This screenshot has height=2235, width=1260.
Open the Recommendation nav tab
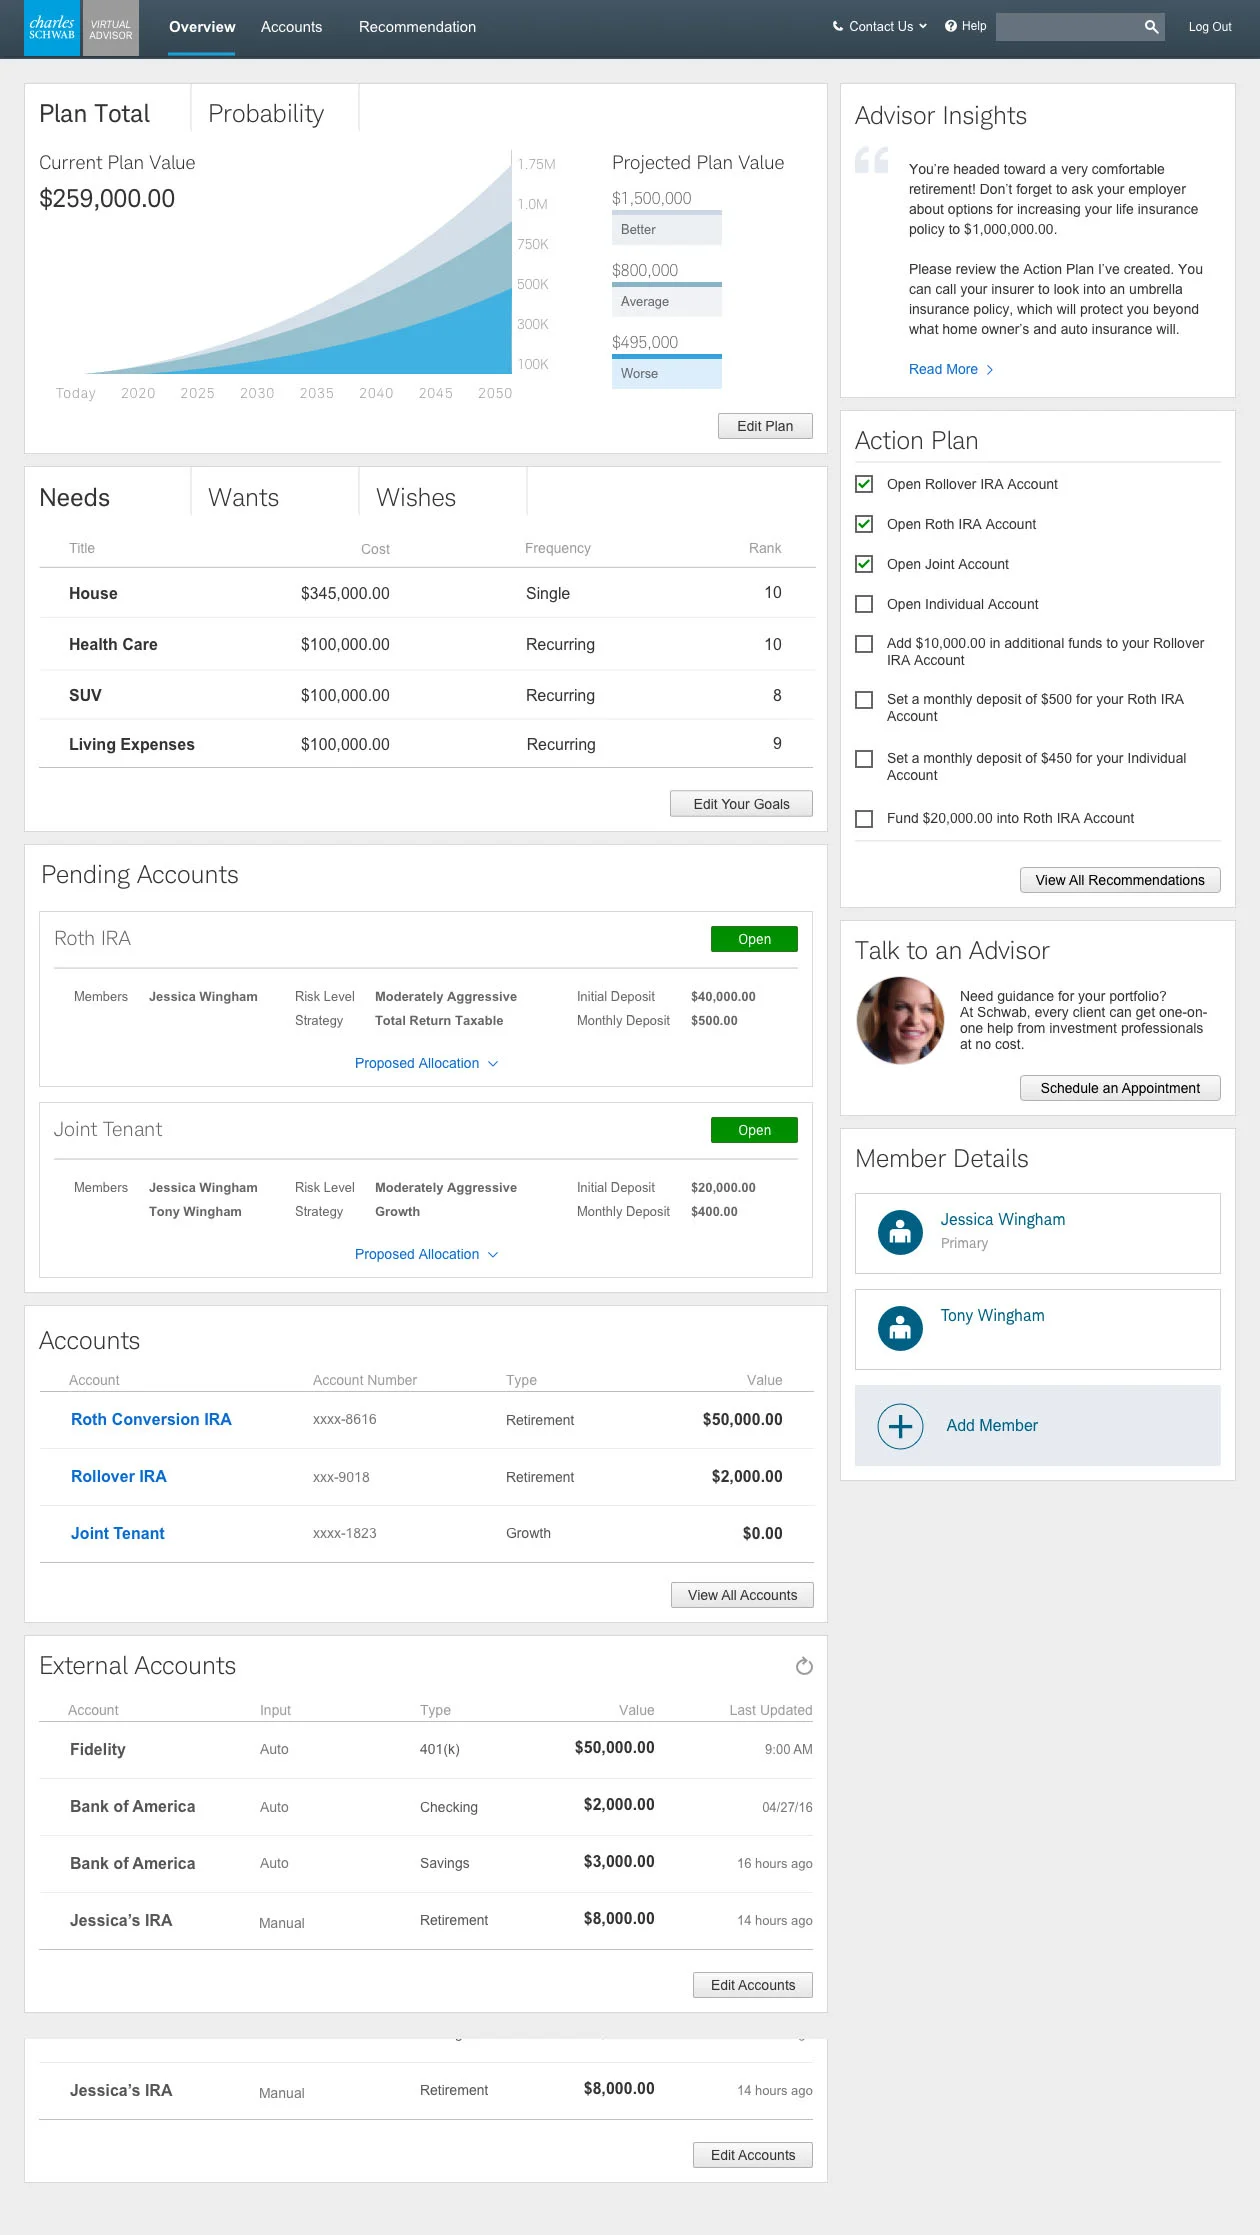point(417,27)
